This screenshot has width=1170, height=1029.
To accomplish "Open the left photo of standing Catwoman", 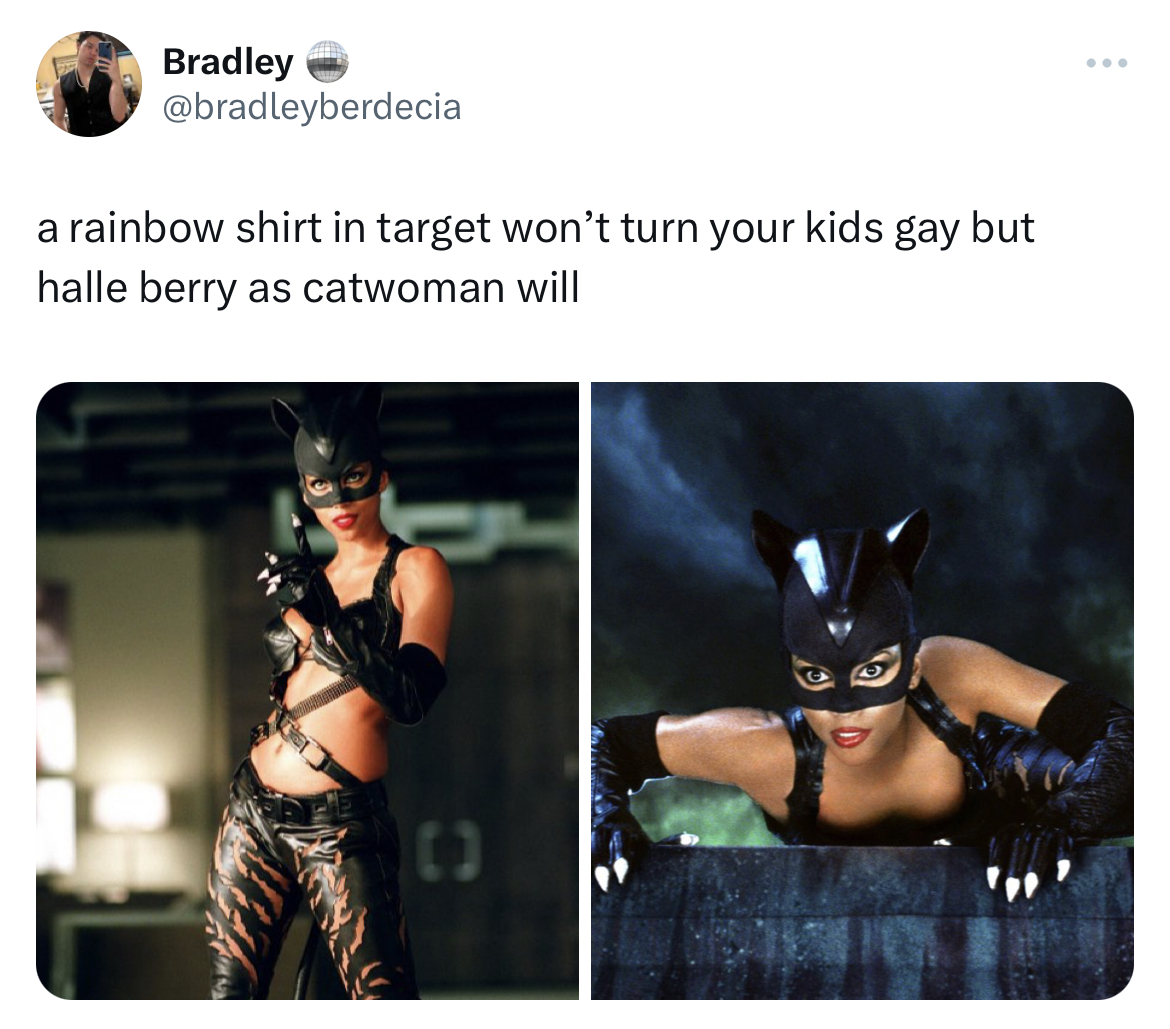I will click(307, 690).
